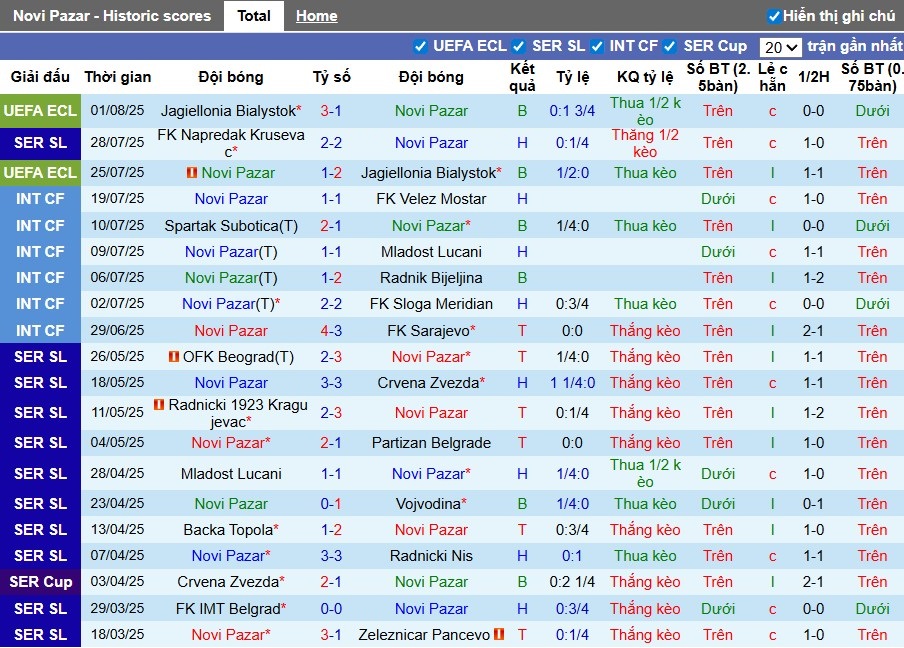Viewport: 904px width, 648px height.
Task: Click the Partizan Belgrade team name
Action: (431, 443)
